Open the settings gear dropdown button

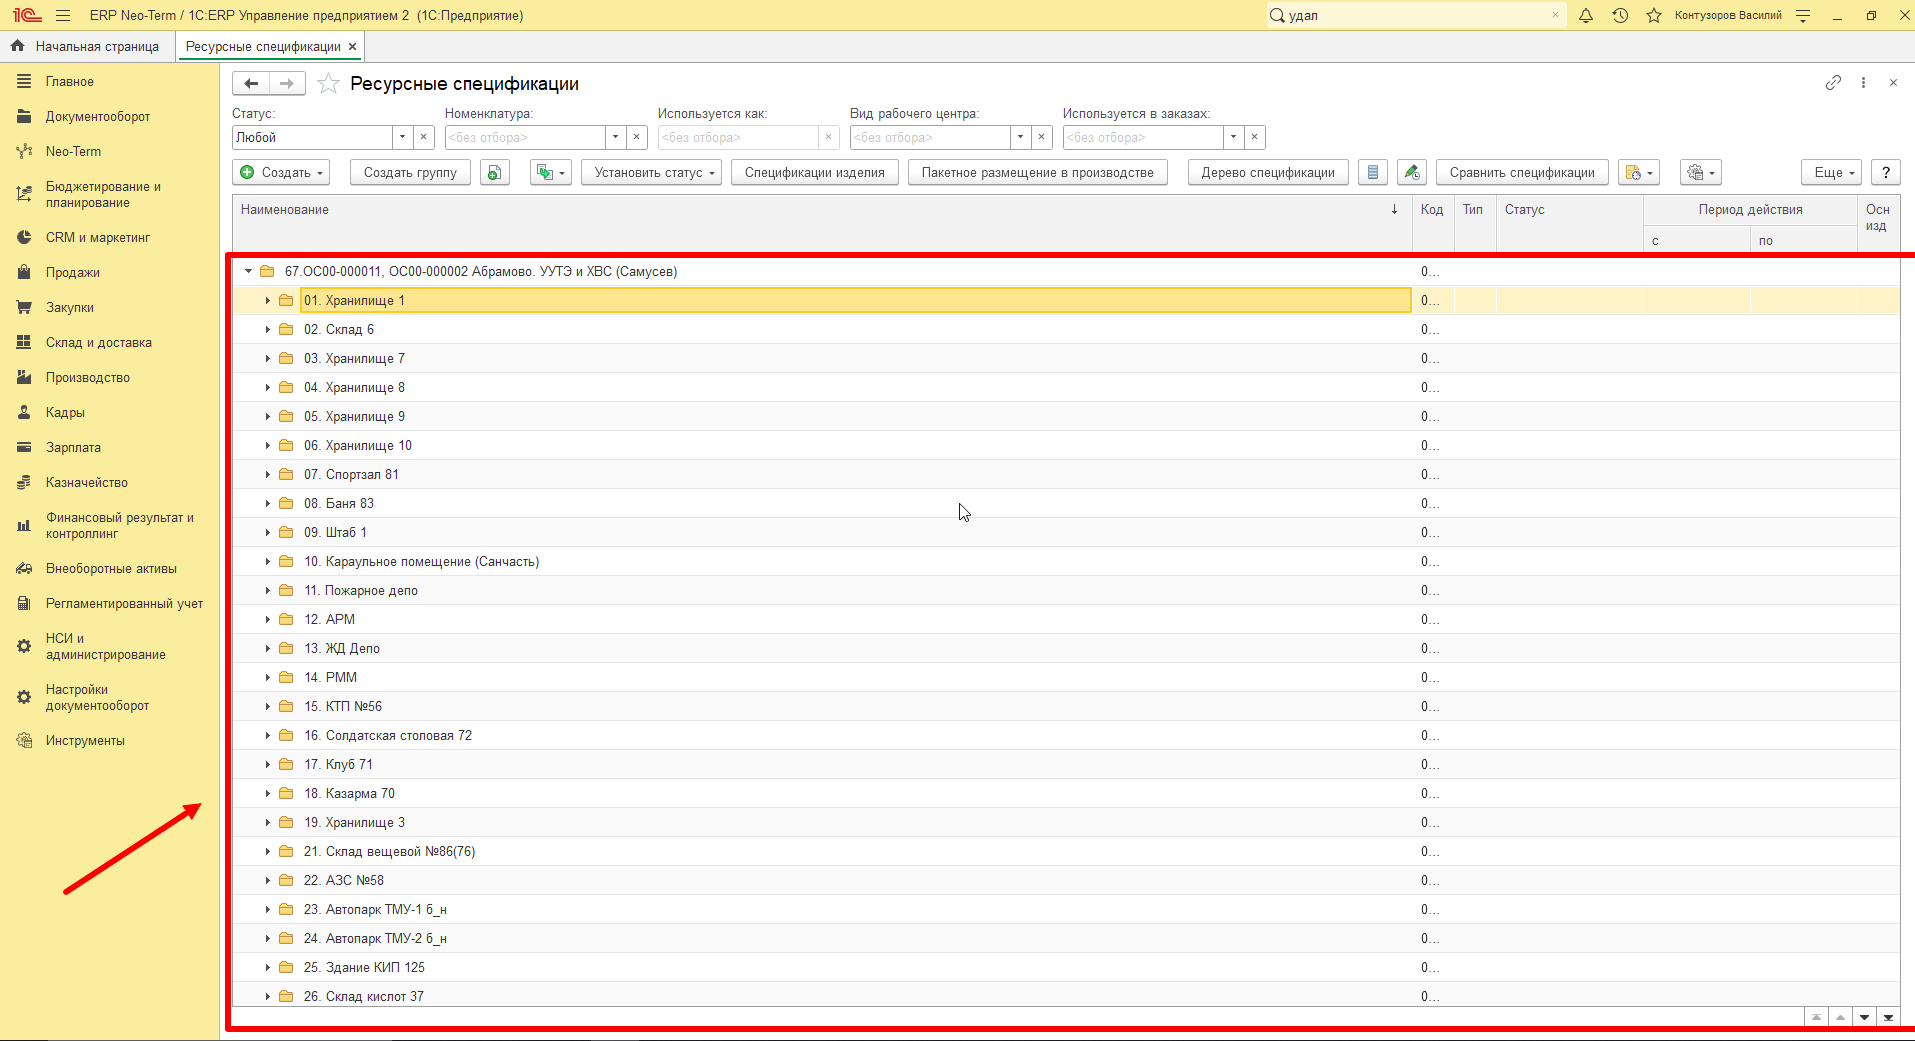pos(1700,172)
